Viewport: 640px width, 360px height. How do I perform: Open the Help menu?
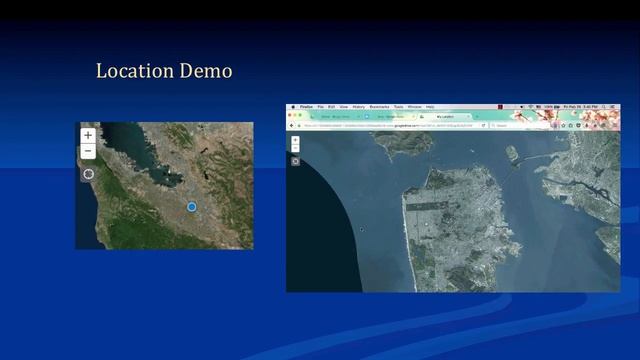coord(430,107)
